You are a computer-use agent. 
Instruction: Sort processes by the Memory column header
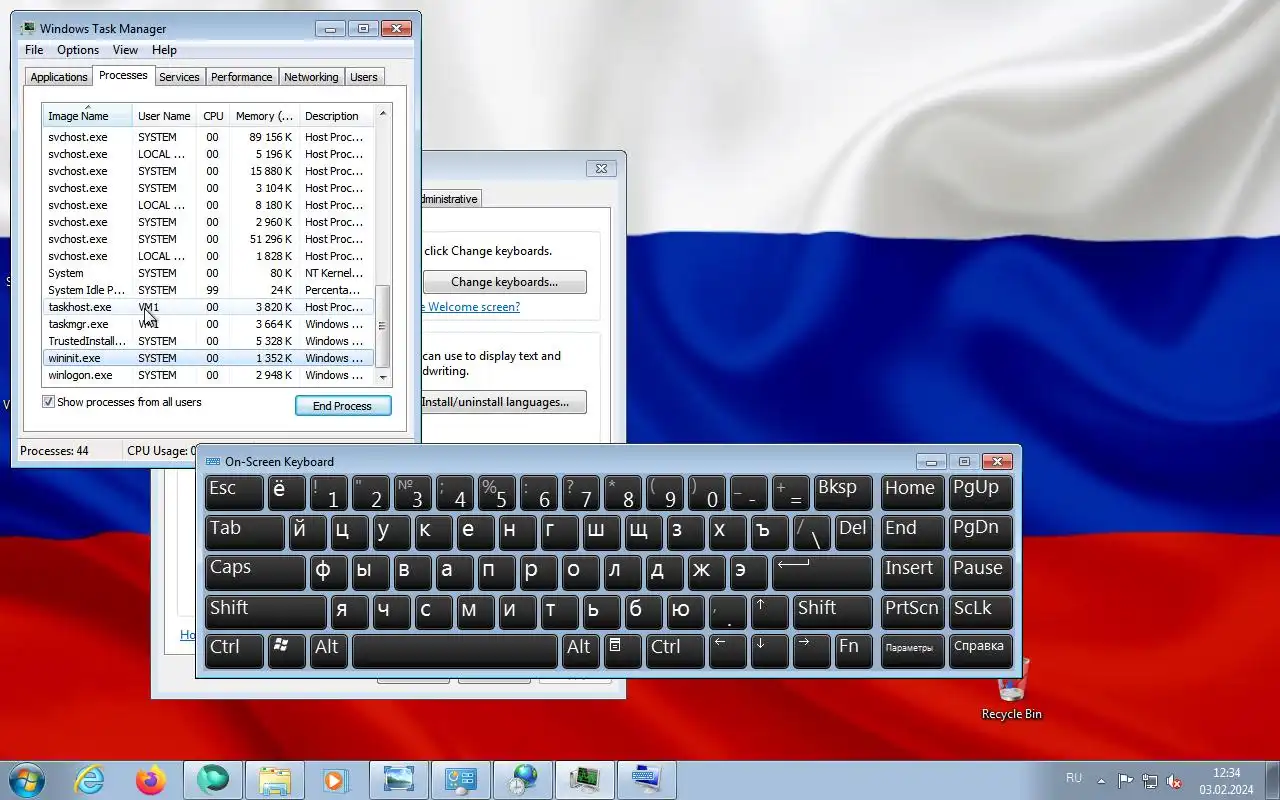coord(264,115)
